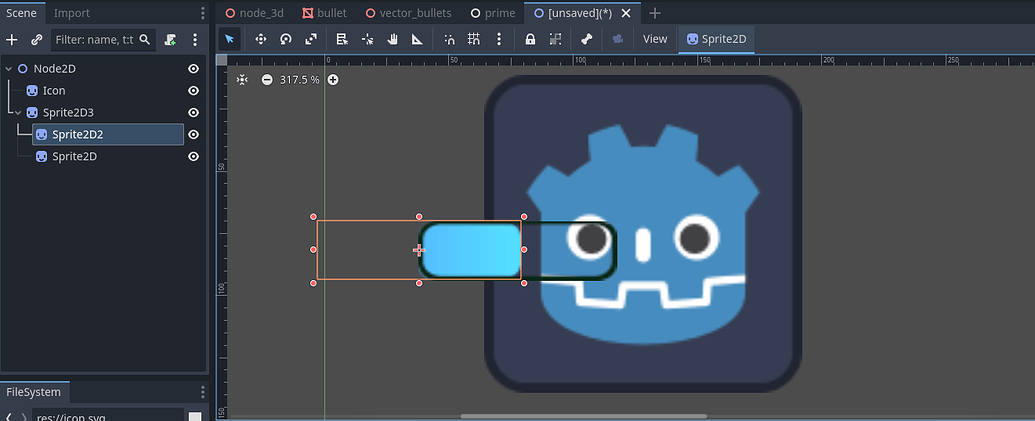1035x421 pixels.
Task: Close the [unsaved](*) scene tab
Action: (626, 13)
